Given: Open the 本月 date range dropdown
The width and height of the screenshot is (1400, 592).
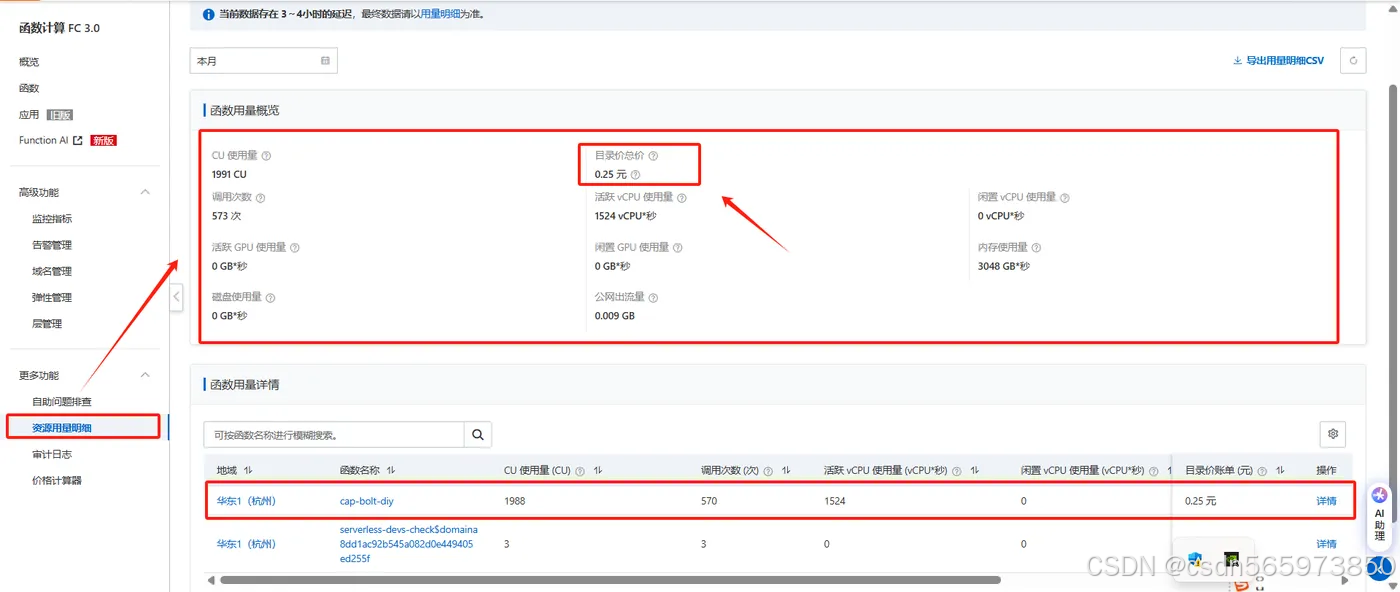Looking at the screenshot, I should coord(264,61).
